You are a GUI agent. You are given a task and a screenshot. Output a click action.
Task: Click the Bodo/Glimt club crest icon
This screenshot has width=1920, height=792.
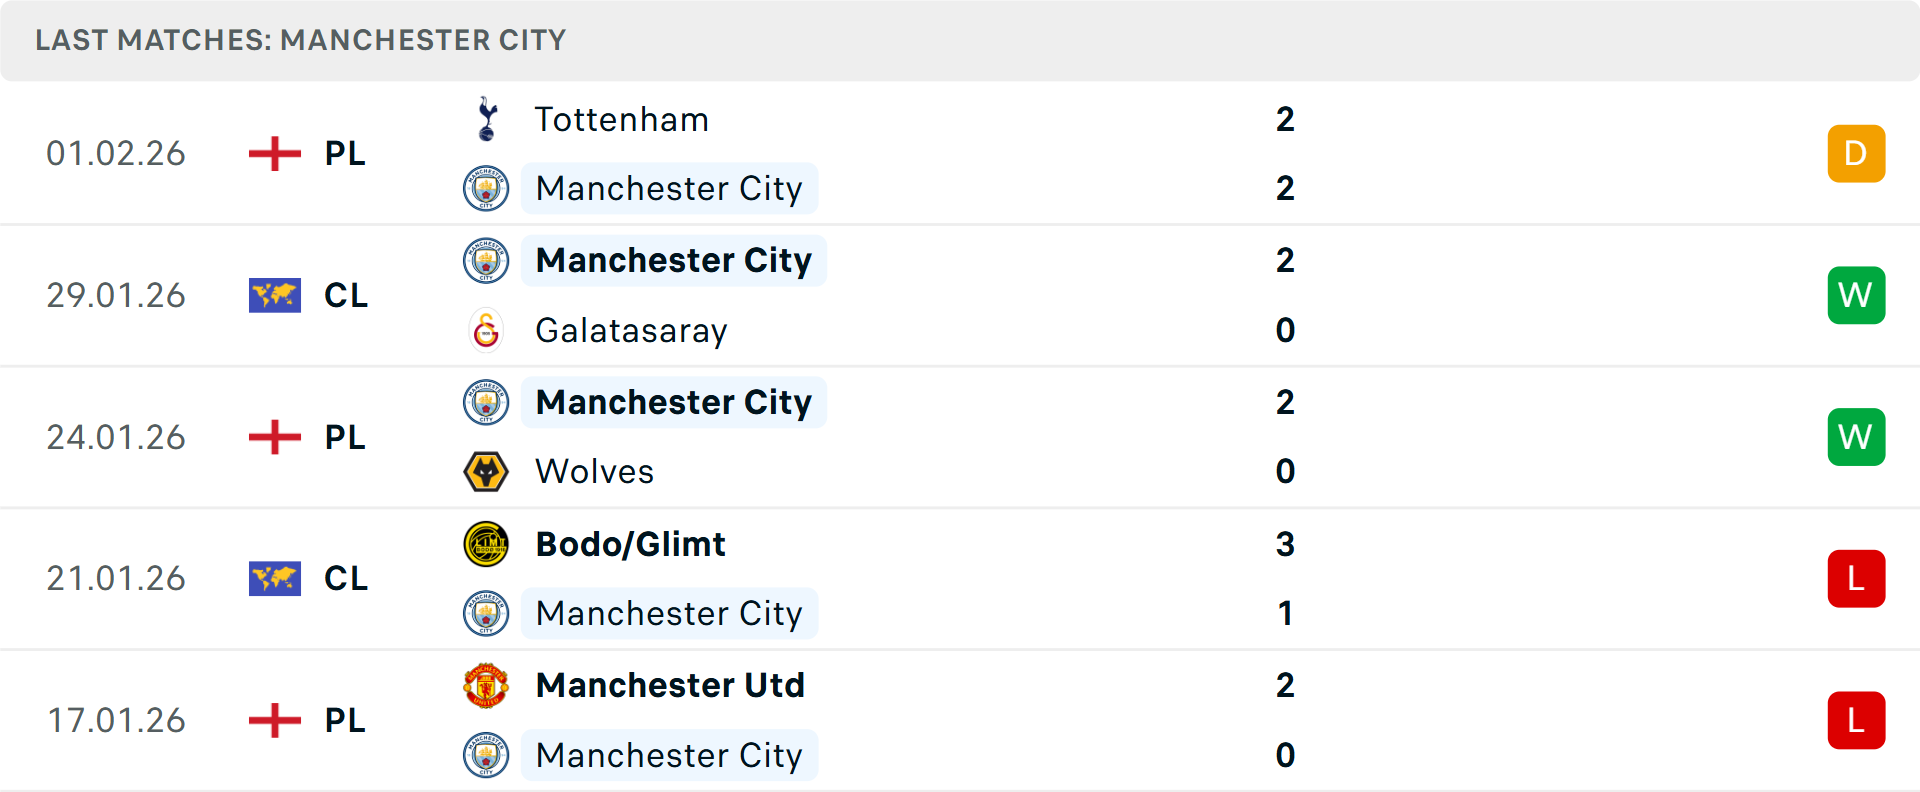487,544
